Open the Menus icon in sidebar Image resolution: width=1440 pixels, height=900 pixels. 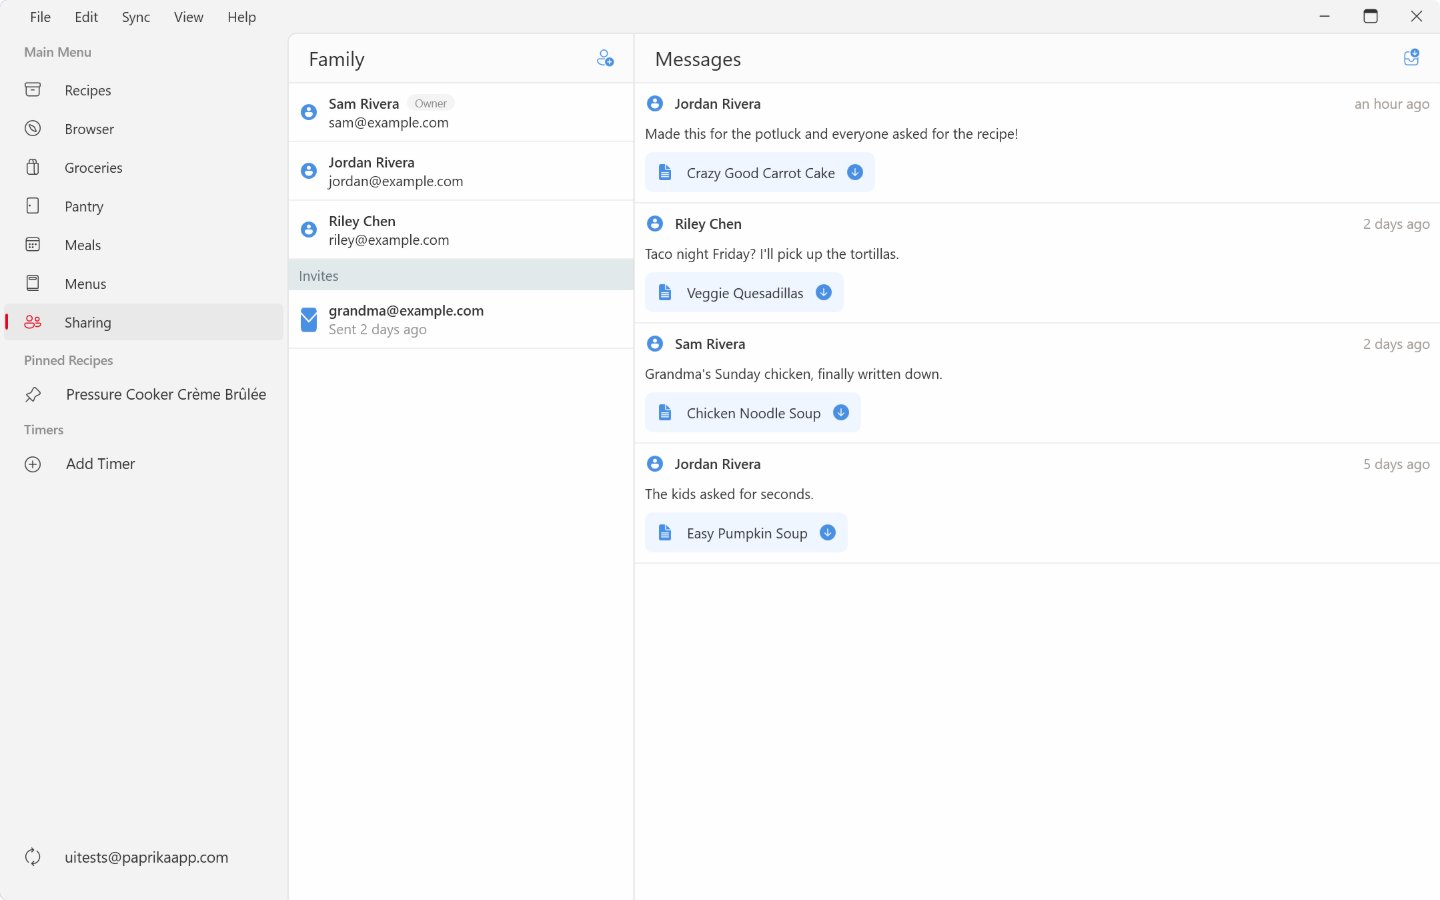coord(33,283)
